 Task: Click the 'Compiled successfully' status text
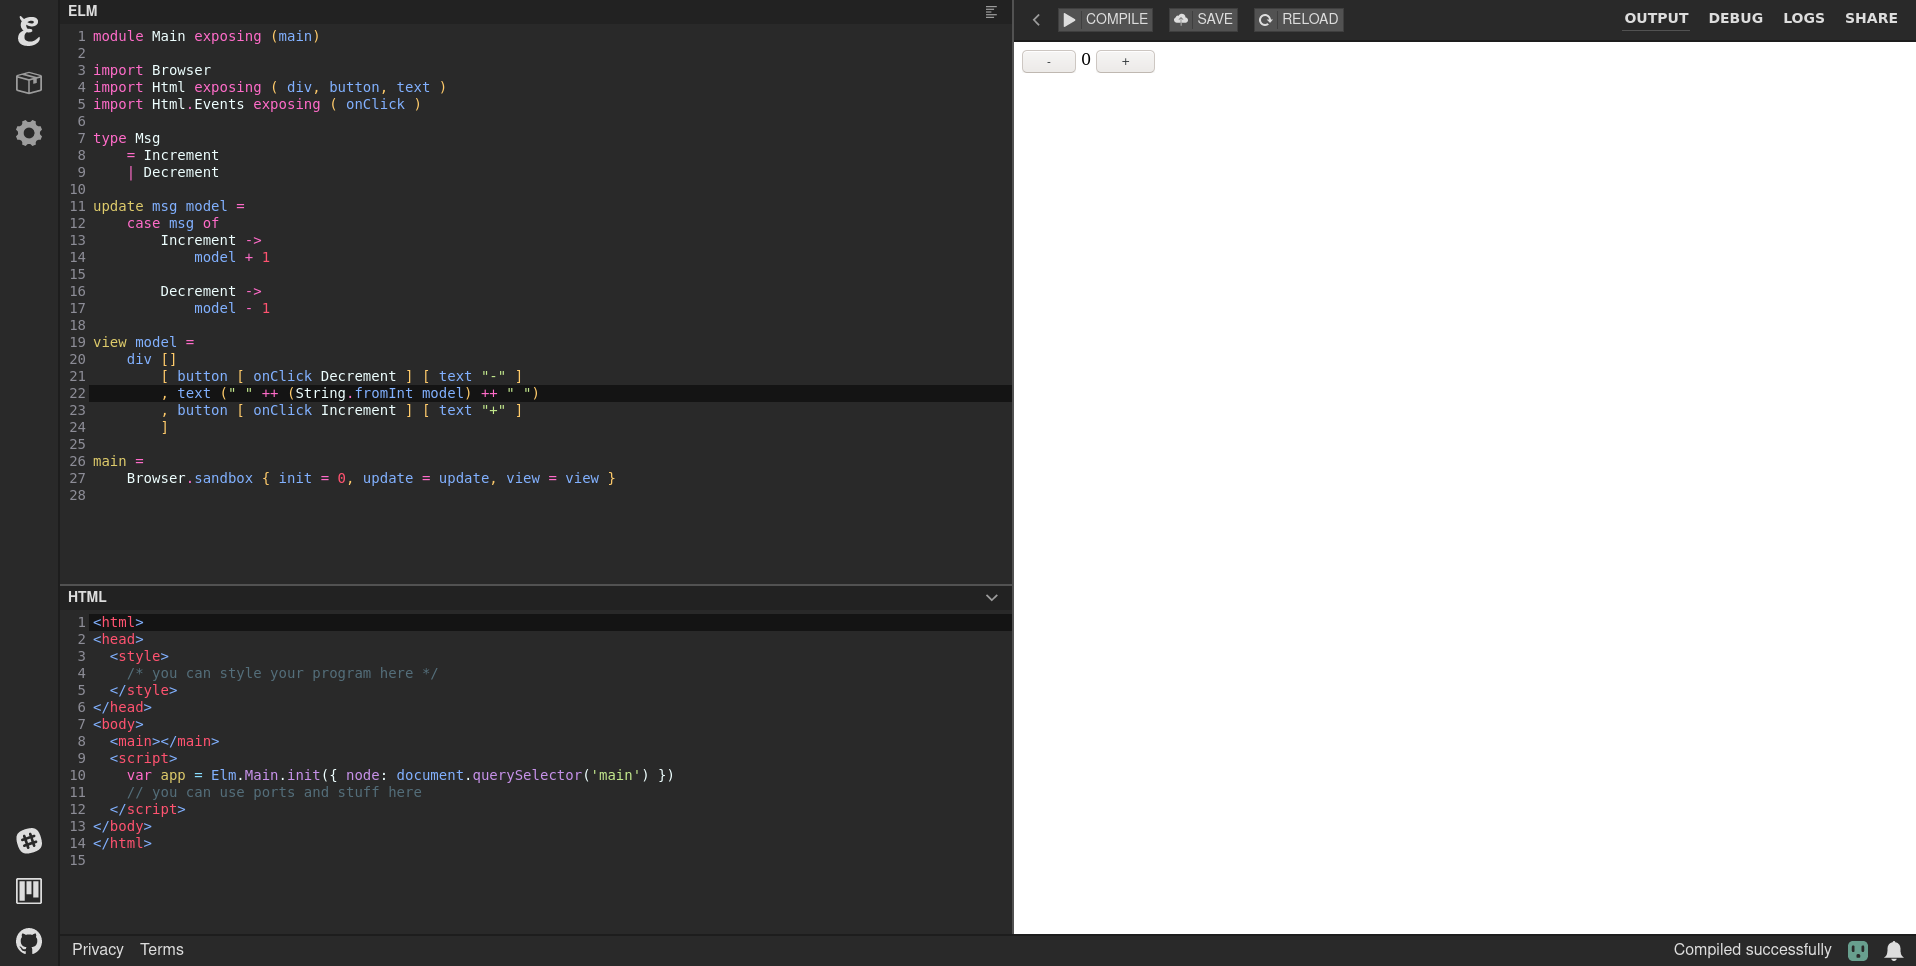coord(1752,949)
